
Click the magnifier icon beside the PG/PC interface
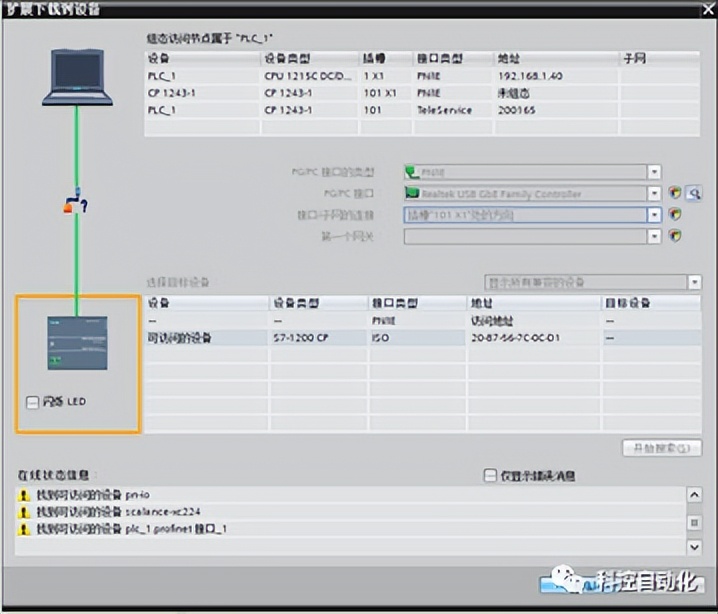coord(694,193)
